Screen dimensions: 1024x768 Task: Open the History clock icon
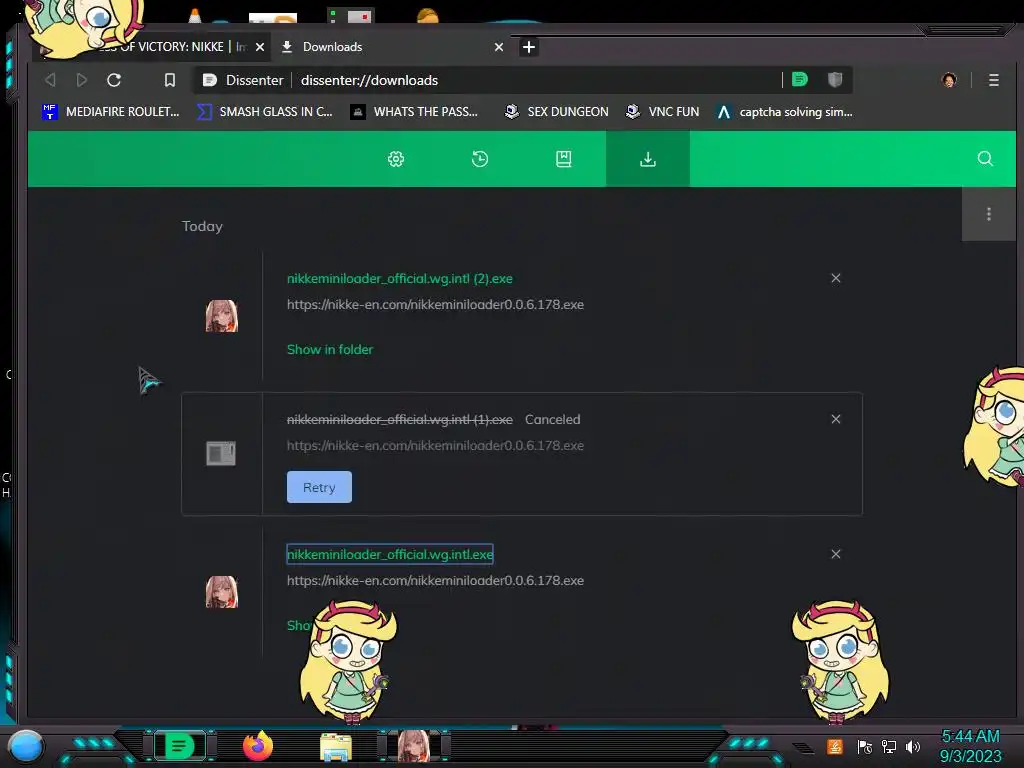(x=480, y=159)
